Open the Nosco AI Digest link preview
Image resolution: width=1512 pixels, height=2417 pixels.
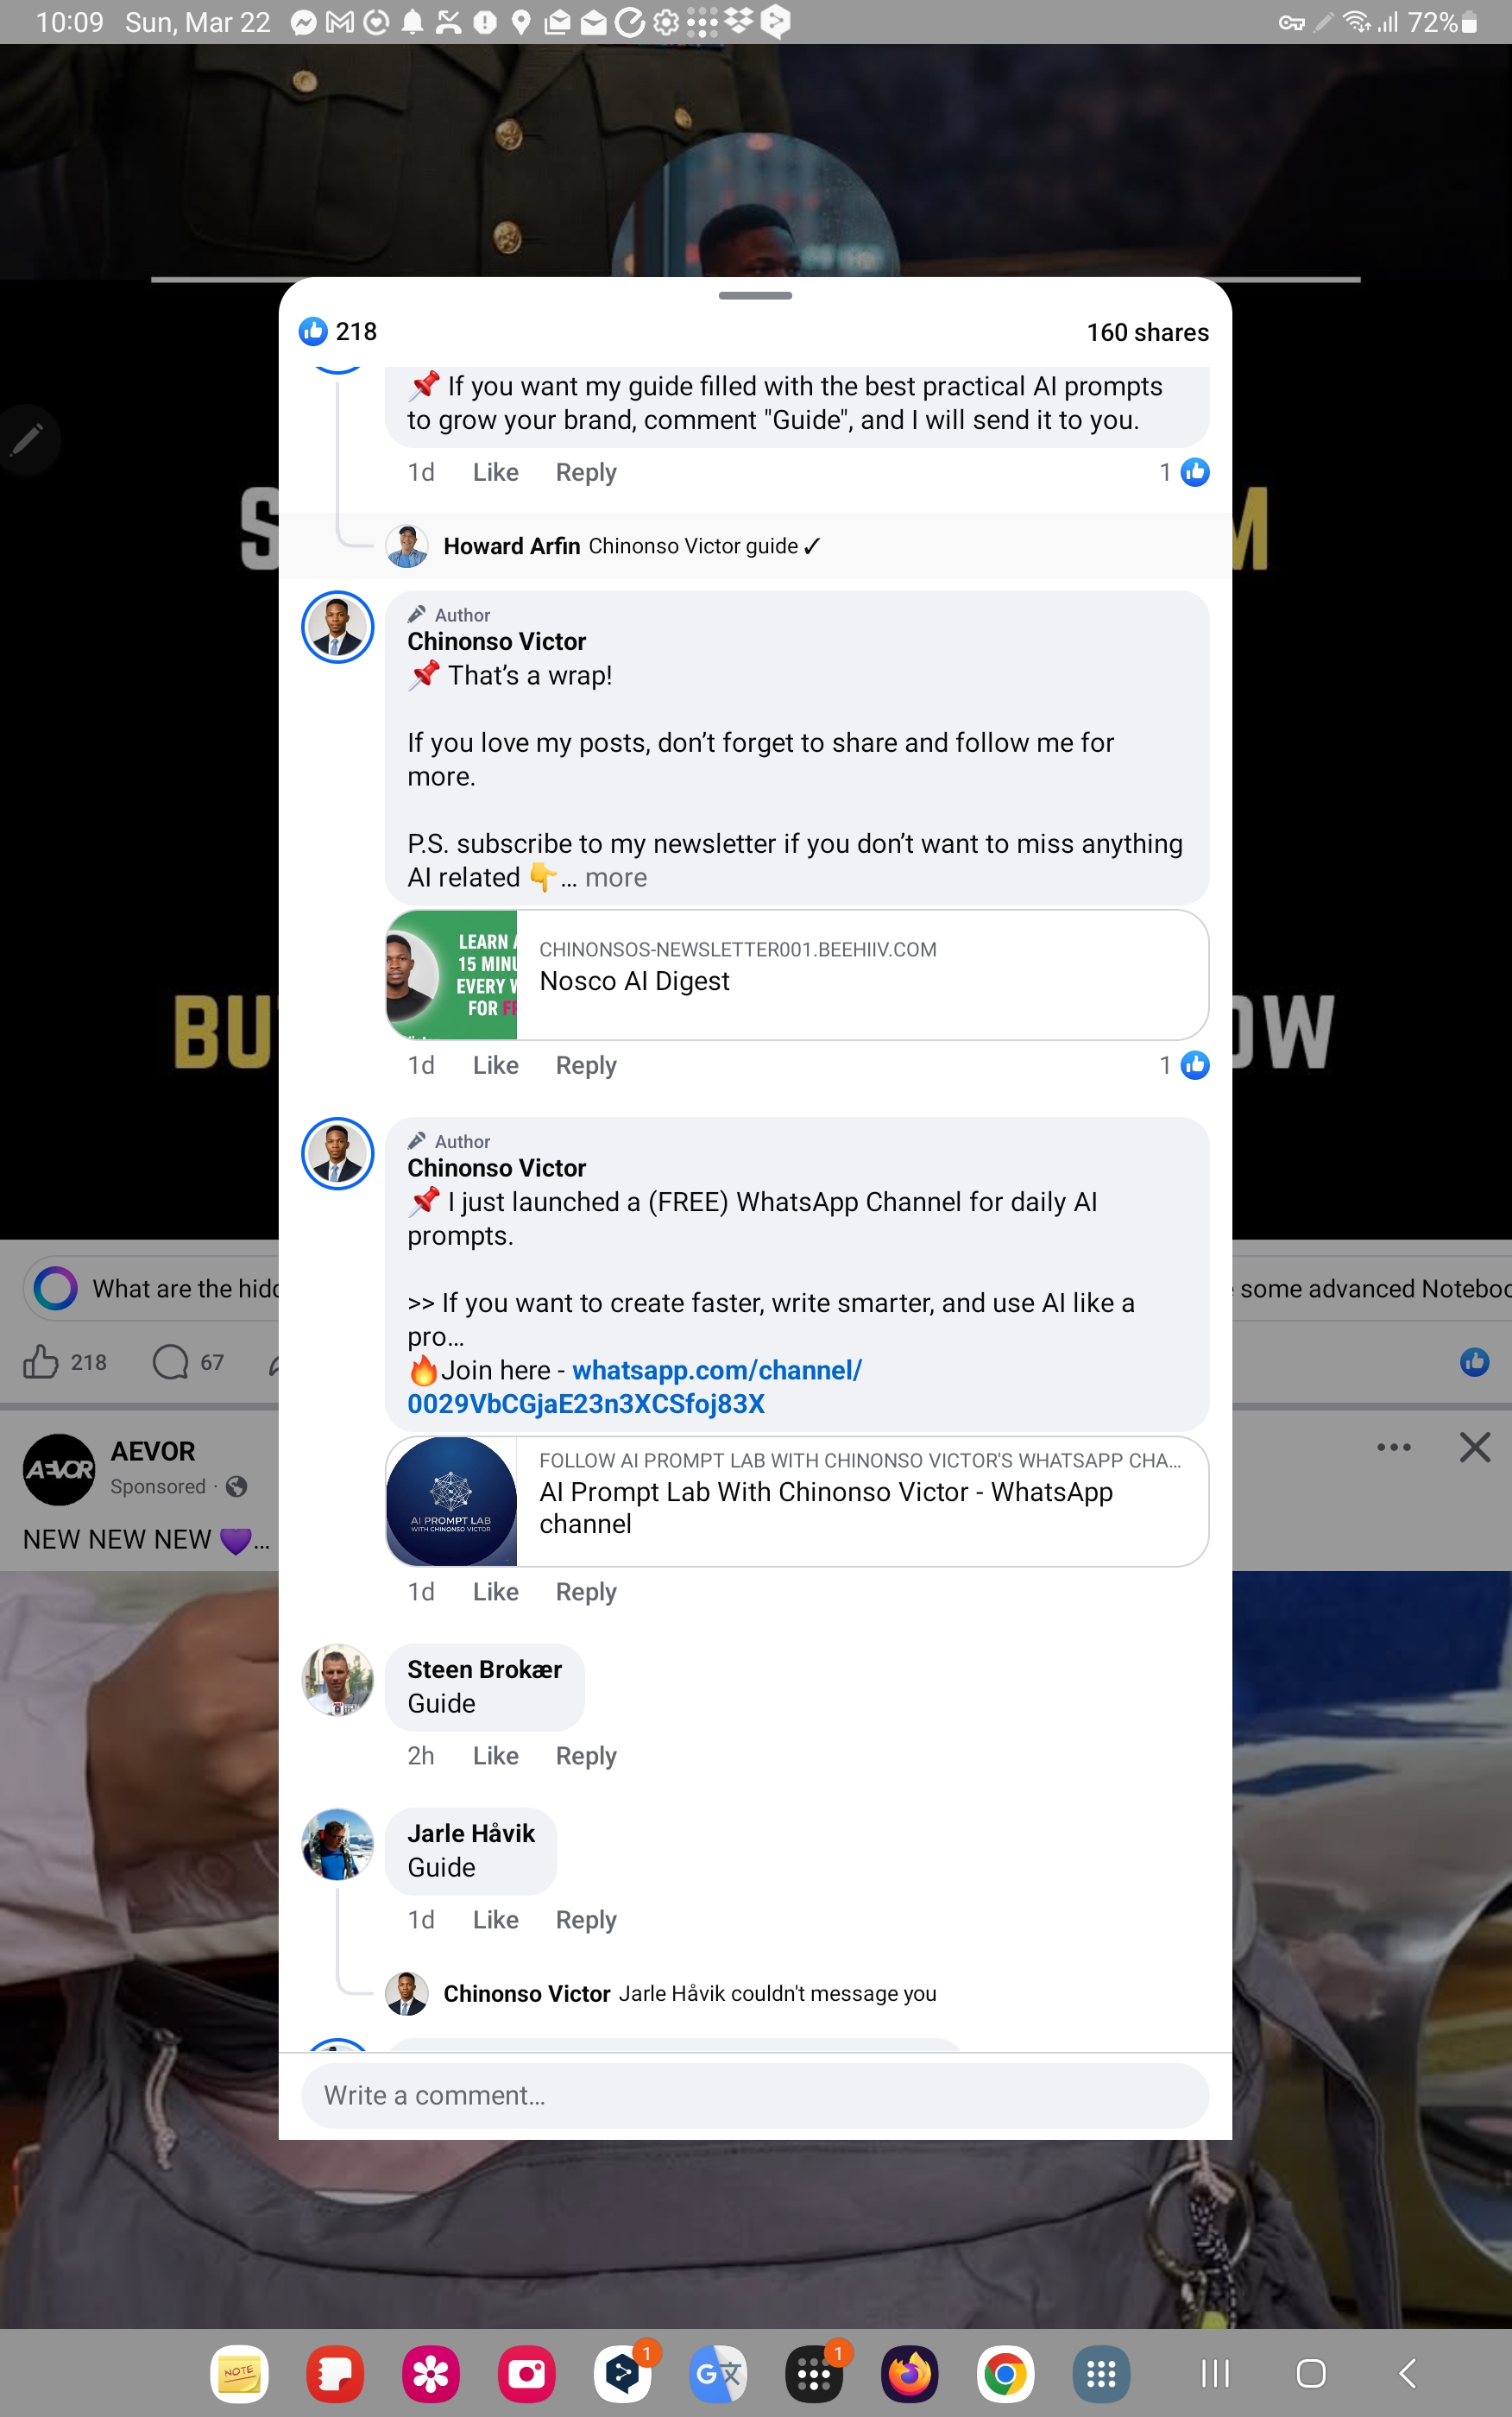[796, 975]
